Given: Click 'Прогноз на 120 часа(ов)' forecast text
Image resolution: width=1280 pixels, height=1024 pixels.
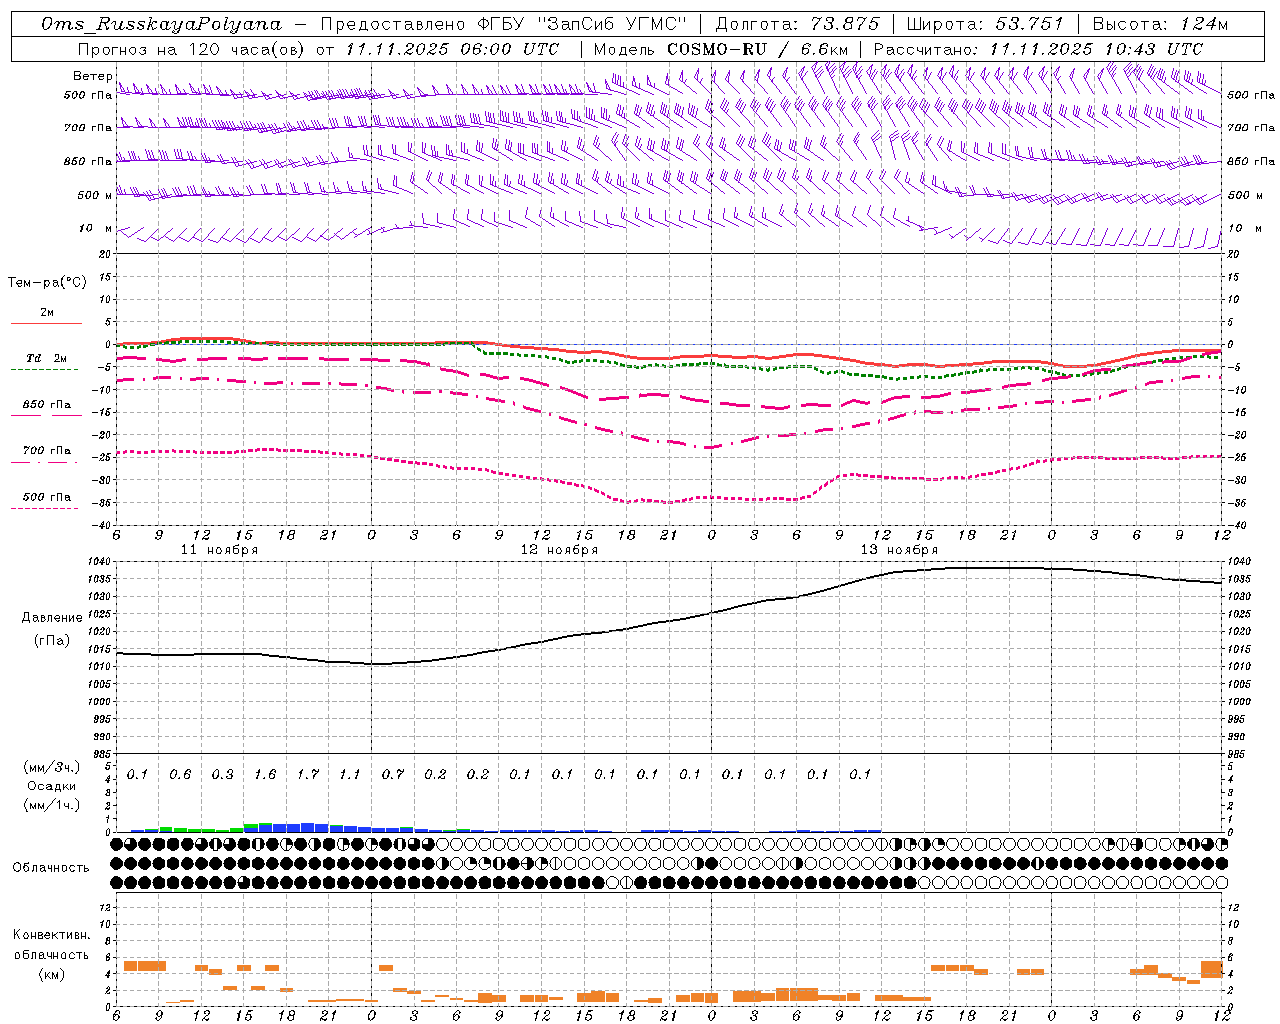Looking at the screenshot, I should (x=191, y=49).
